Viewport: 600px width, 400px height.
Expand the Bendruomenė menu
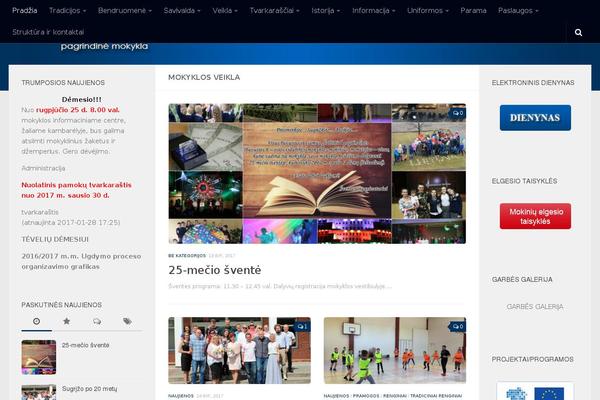pos(125,11)
